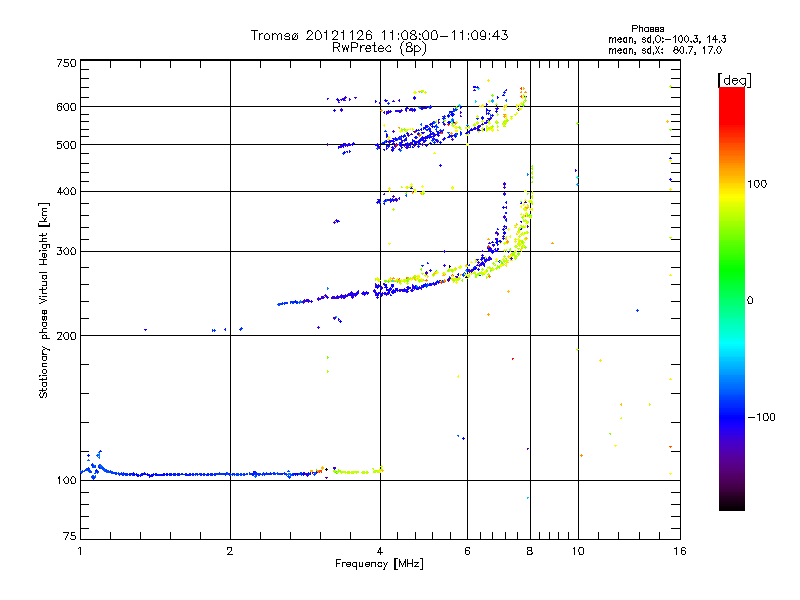Click the '2' frequency axis tick label

[x=230, y=551]
